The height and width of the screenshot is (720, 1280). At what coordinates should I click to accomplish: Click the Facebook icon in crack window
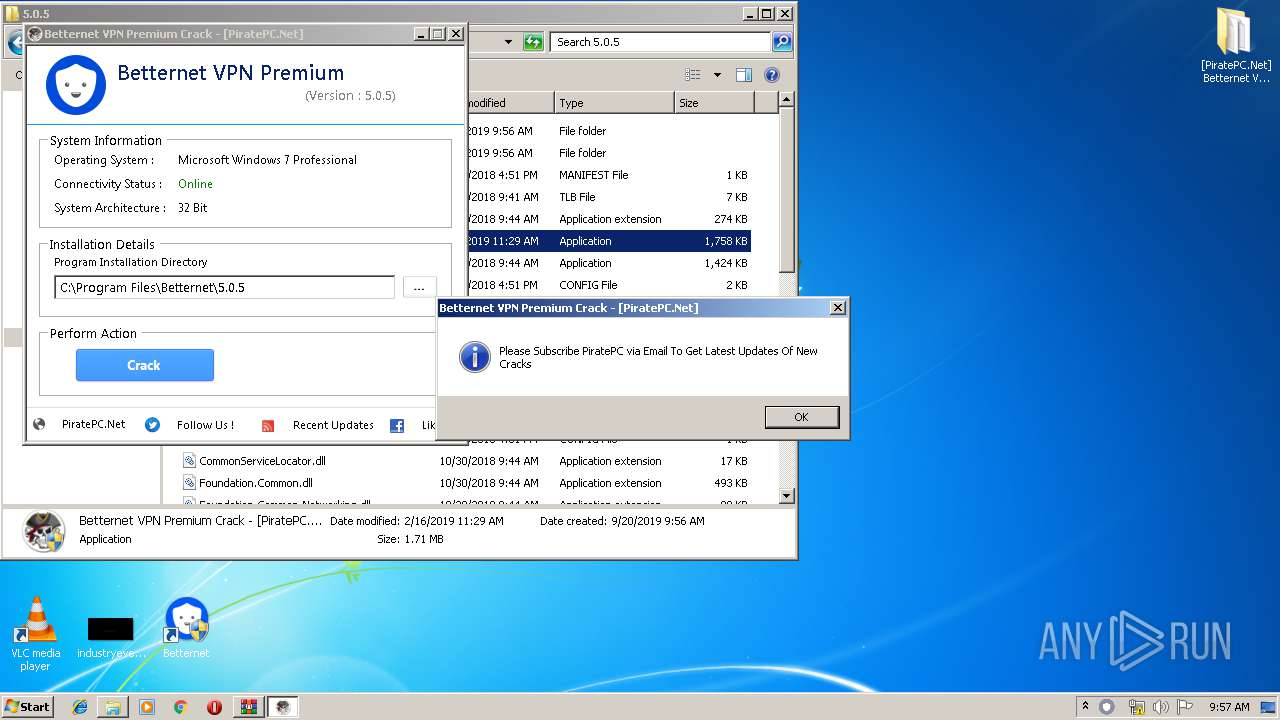point(397,426)
